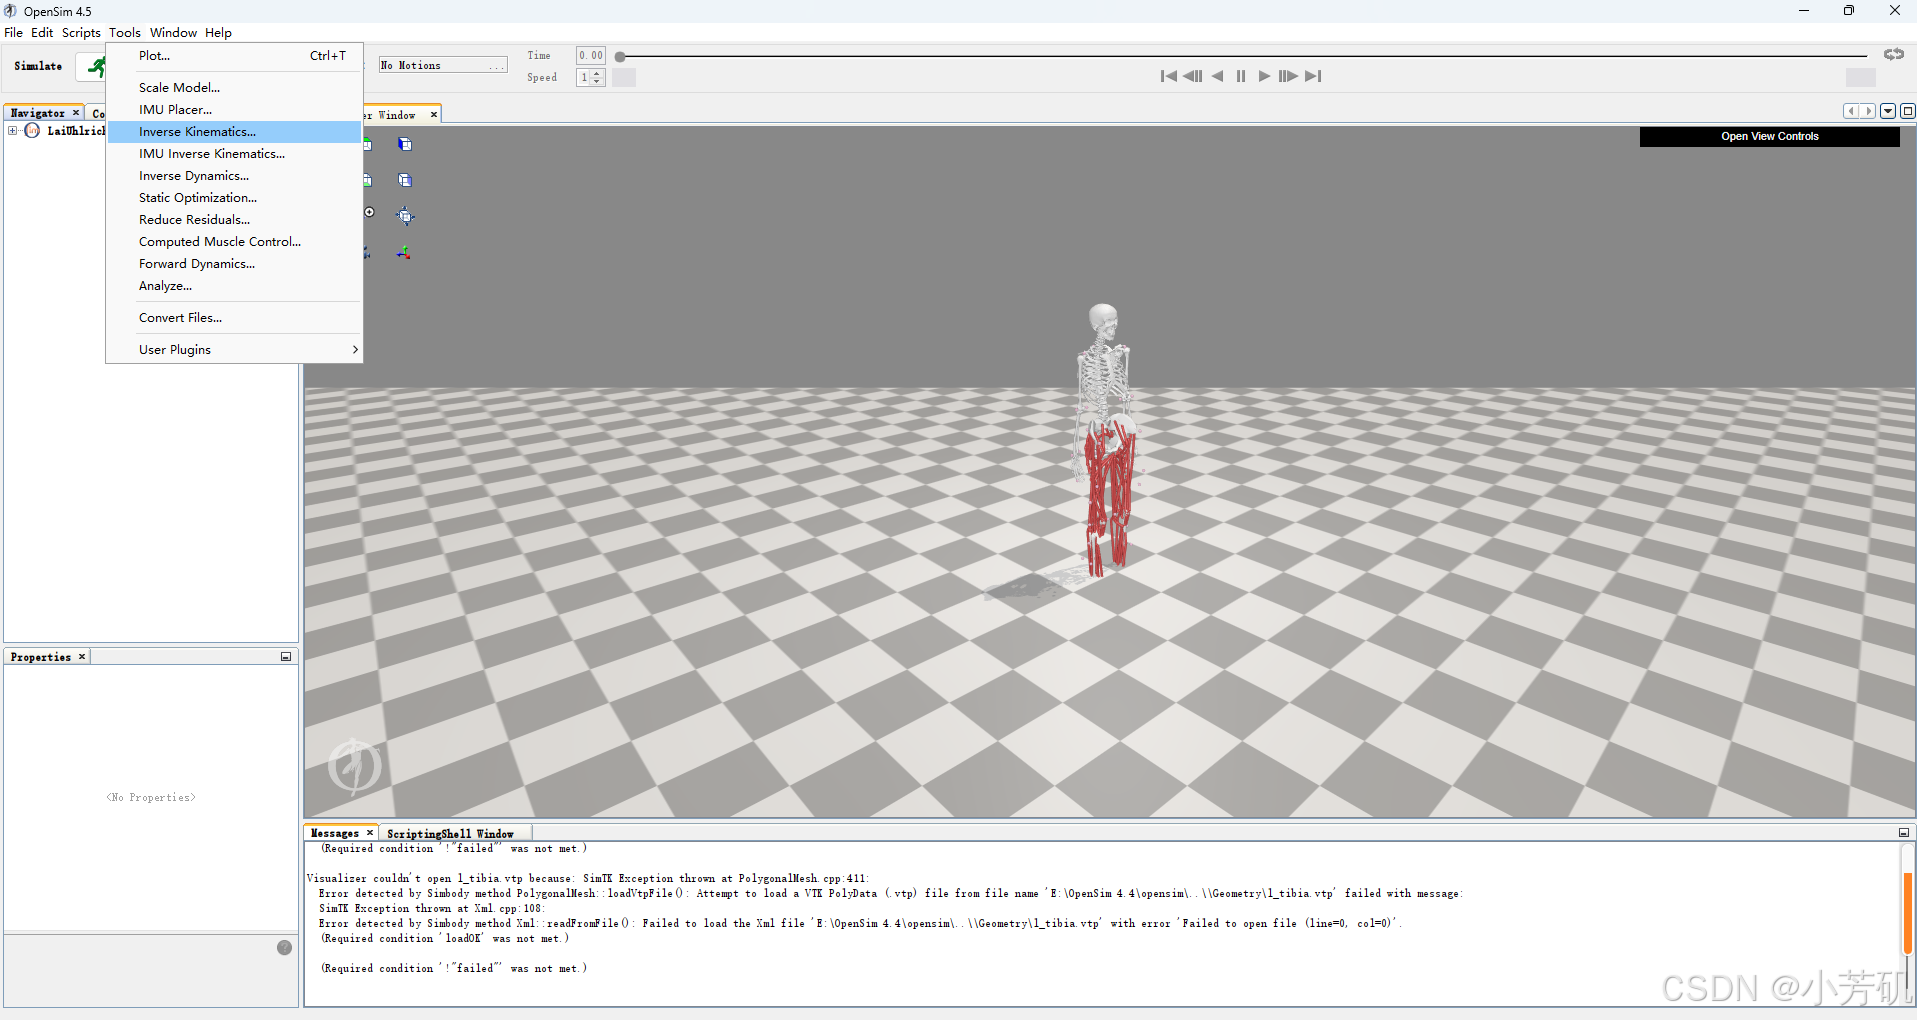Click the skip-to-last-frame playback control
The height and width of the screenshot is (1020, 1917).
(x=1315, y=76)
